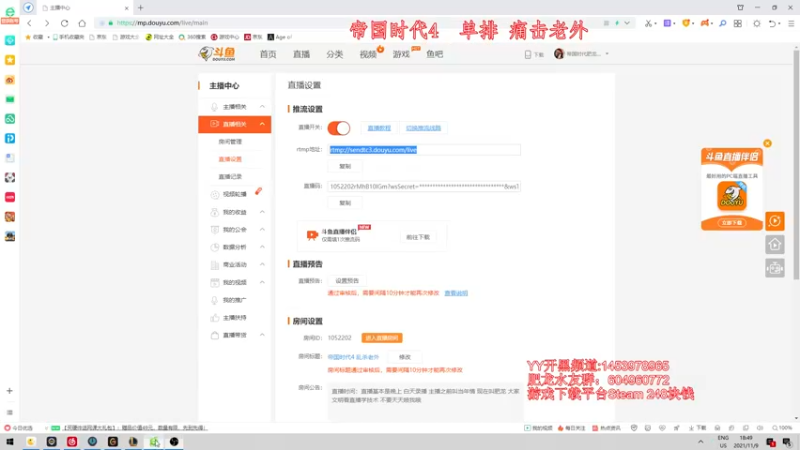Viewport: 800px width, 450px height.
Task: Select 直播设置 in the sidebar
Action: pyautogui.click(x=230, y=159)
